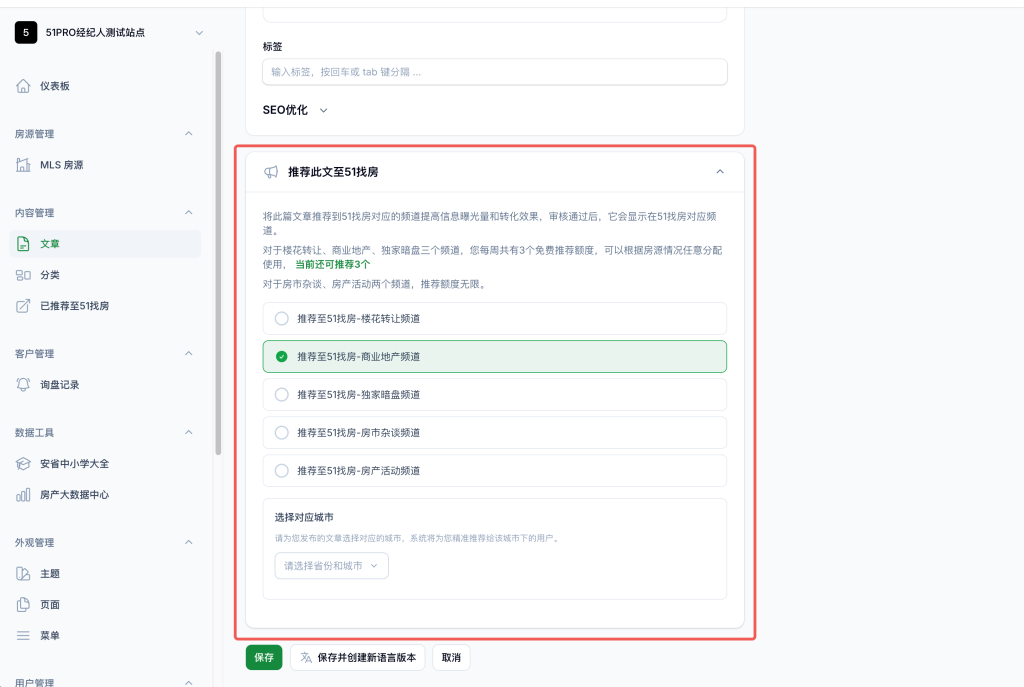
Task: Collapse the 房源管理 sidebar group
Action: coord(189,134)
